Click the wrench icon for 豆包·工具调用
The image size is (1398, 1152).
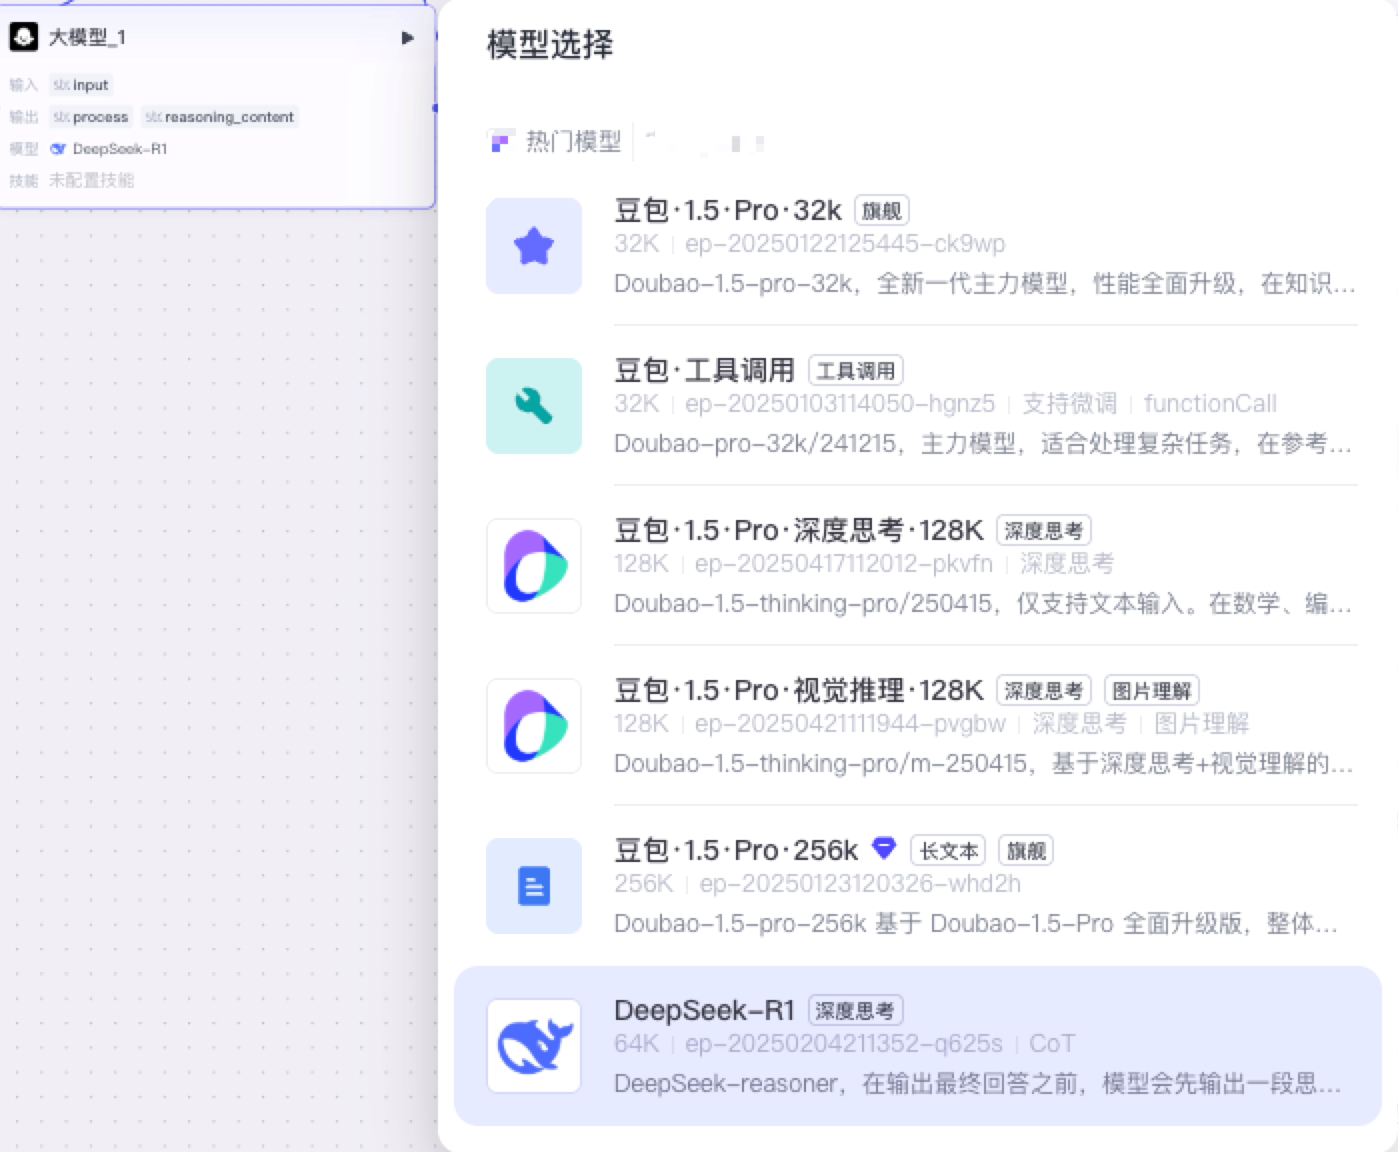[534, 406]
